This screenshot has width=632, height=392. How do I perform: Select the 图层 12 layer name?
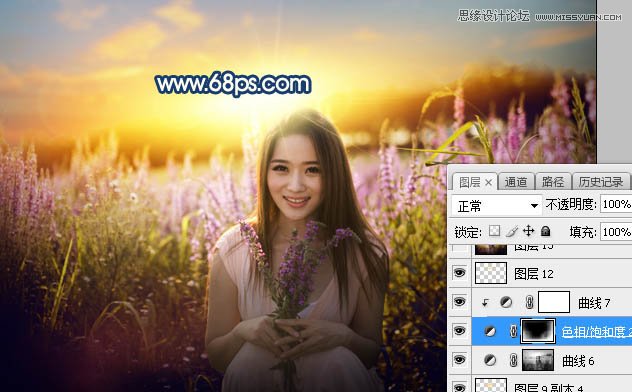pos(534,274)
